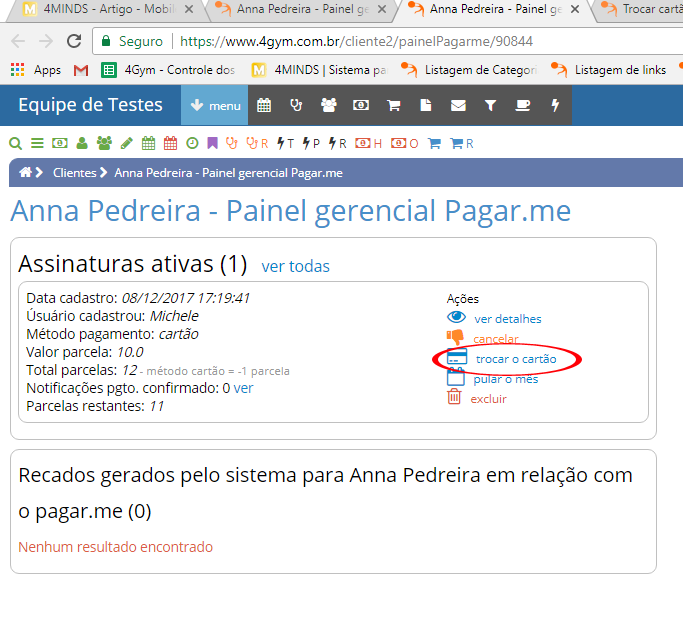Click the 'ver detalhes' action link
The image size is (683, 618).
tap(507, 319)
